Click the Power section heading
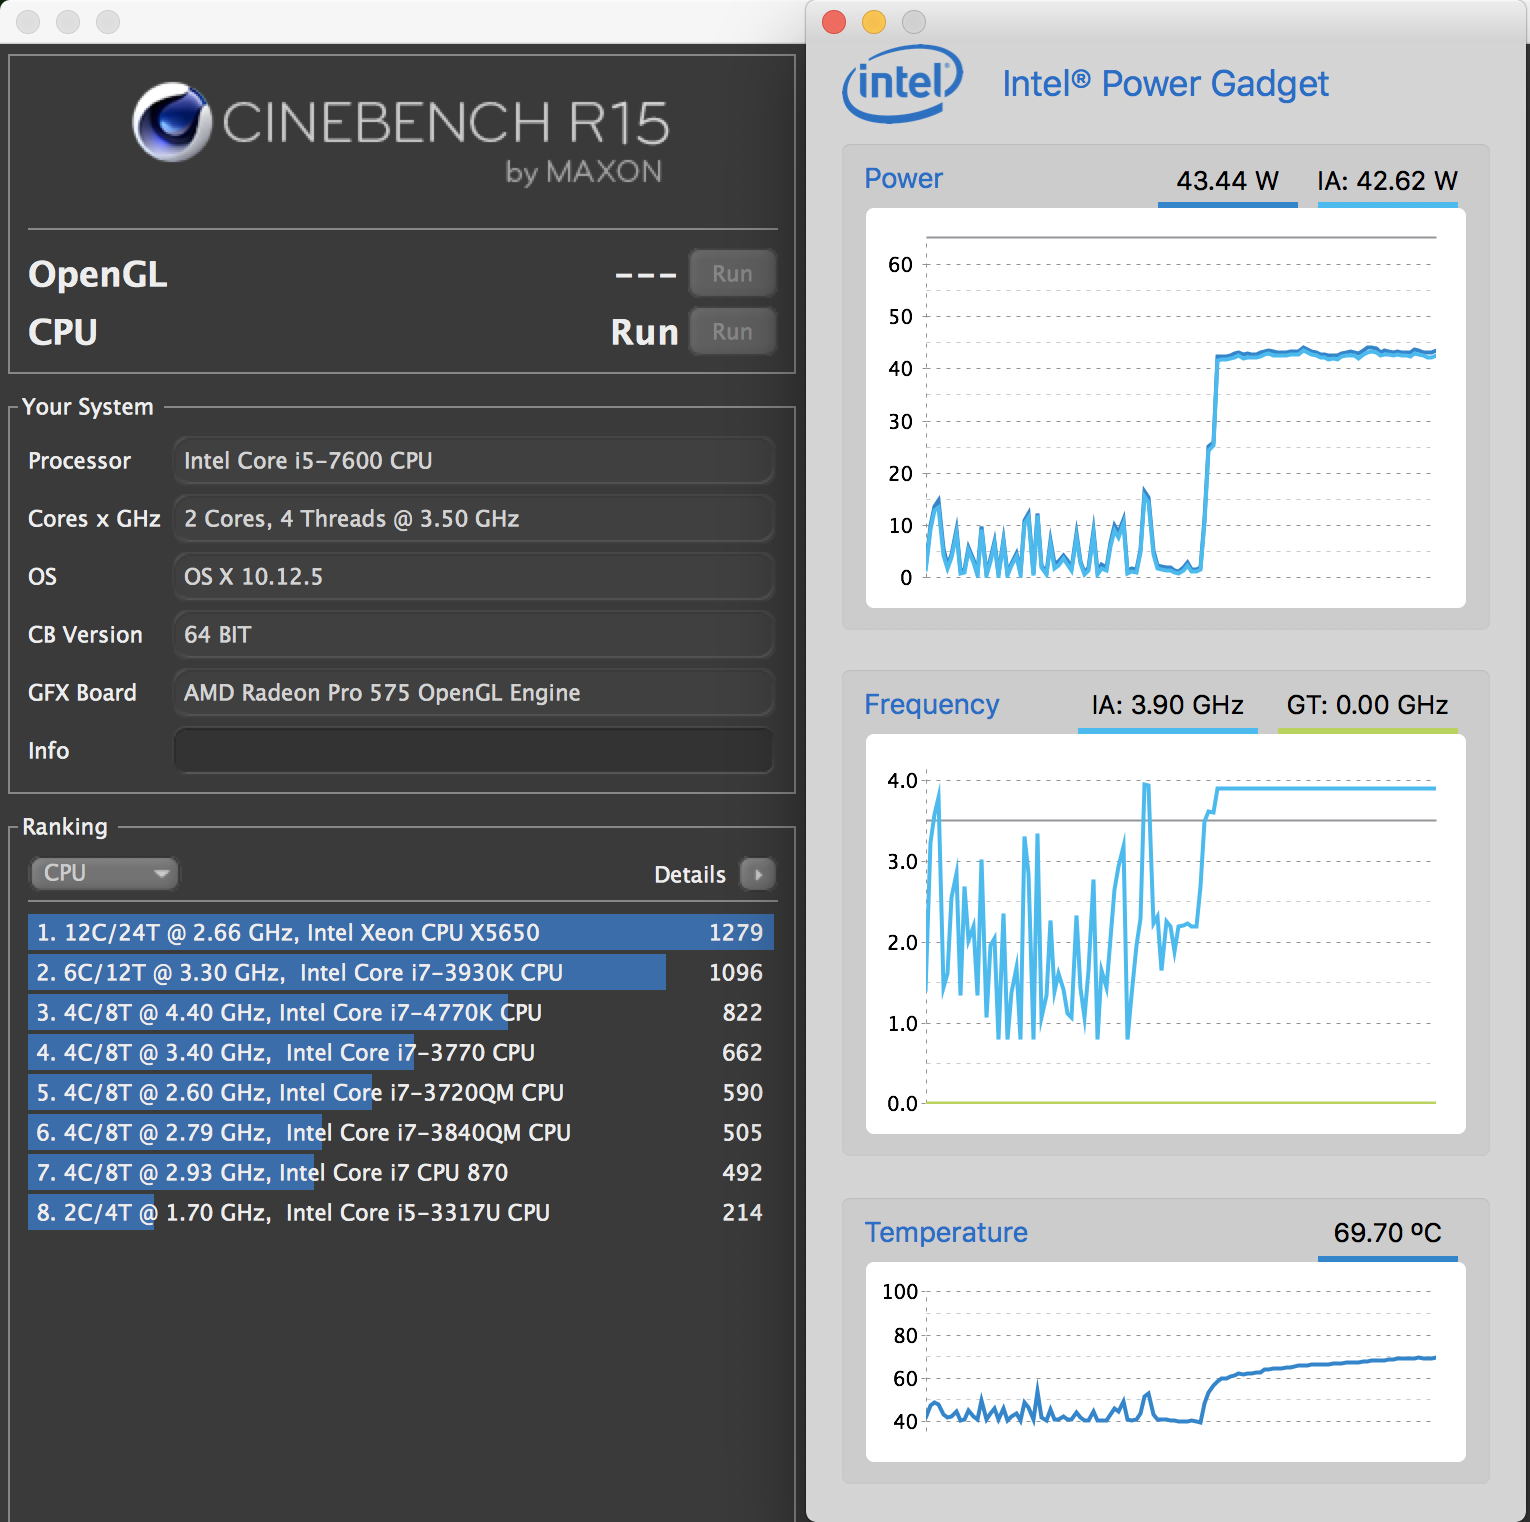Screen dimensions: 1530x1522 [x=904, y=179]
